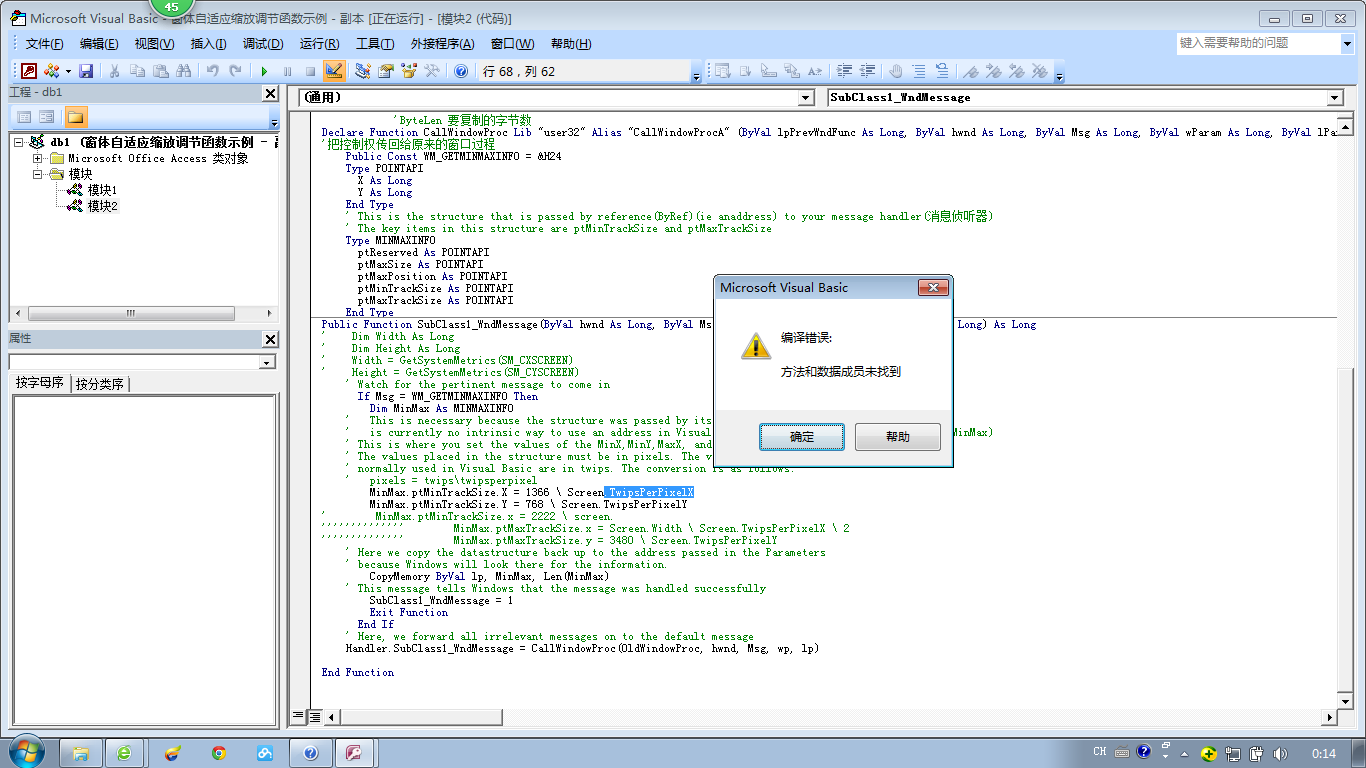Open the SubClass1_WndMessage procedure dropdown
The height and width of the screenshot is (768, 1366).
coord(1334,98)
